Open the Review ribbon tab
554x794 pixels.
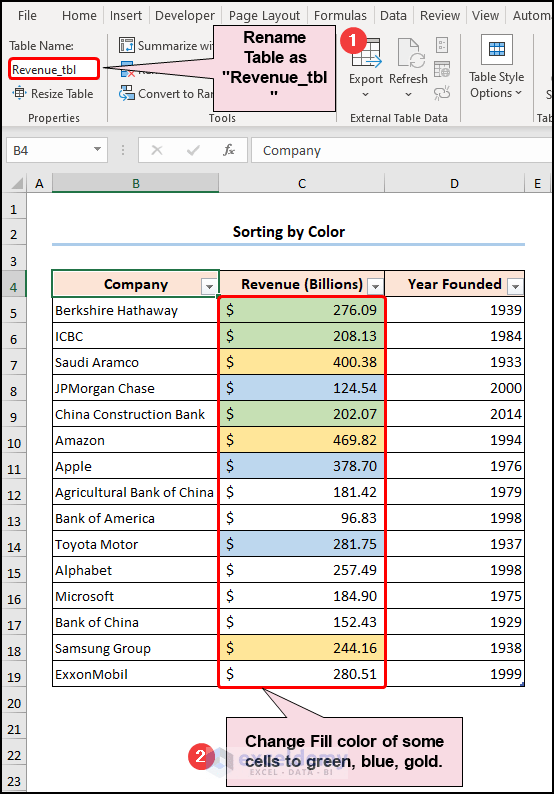click(440, 16)
